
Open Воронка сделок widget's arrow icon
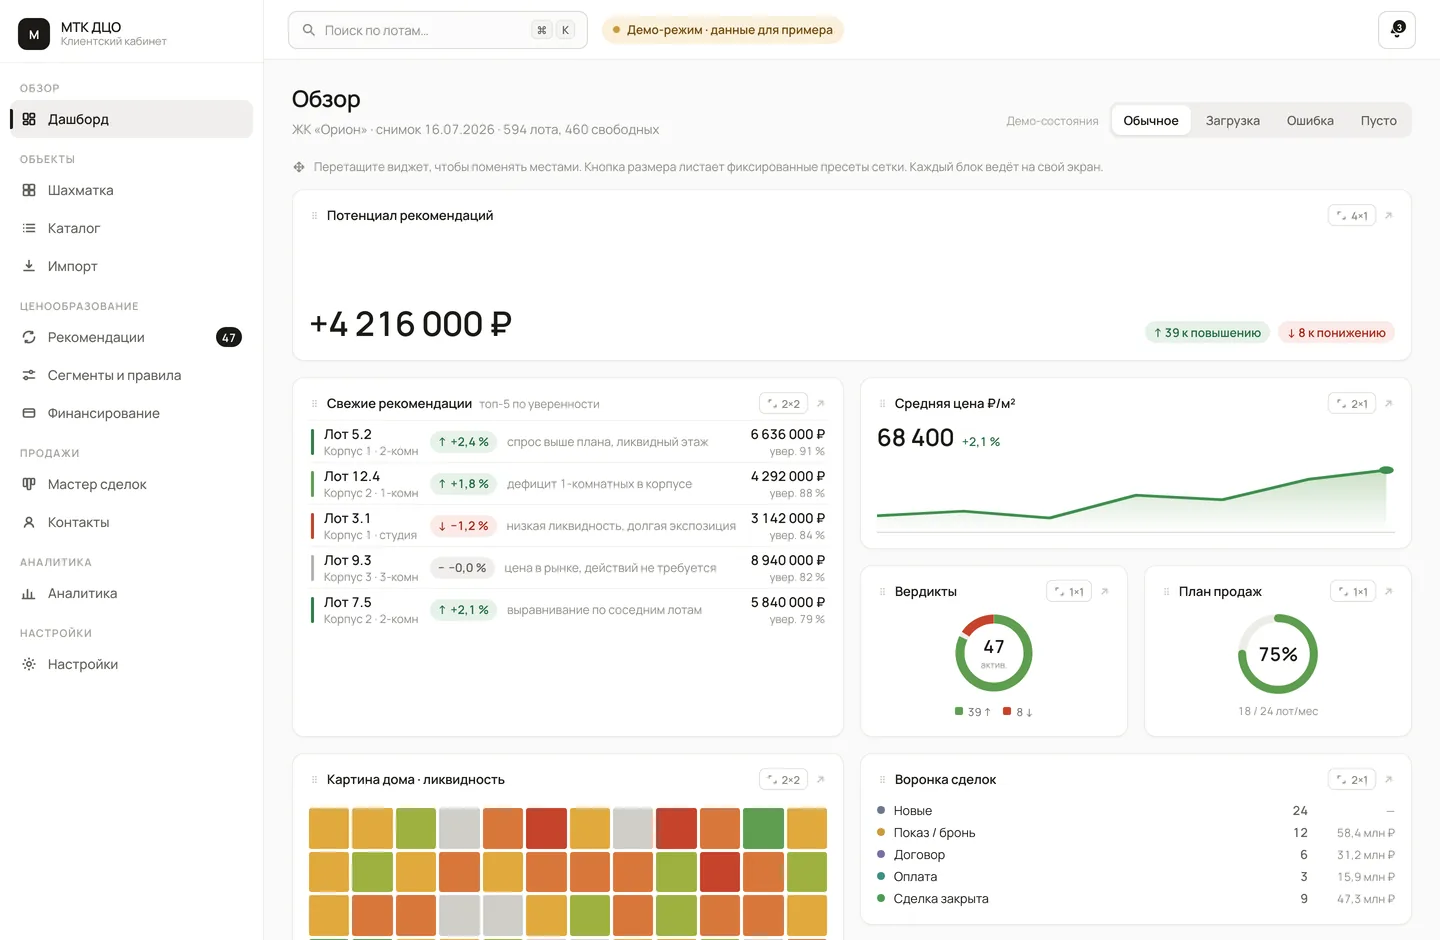coord(1388,780)
